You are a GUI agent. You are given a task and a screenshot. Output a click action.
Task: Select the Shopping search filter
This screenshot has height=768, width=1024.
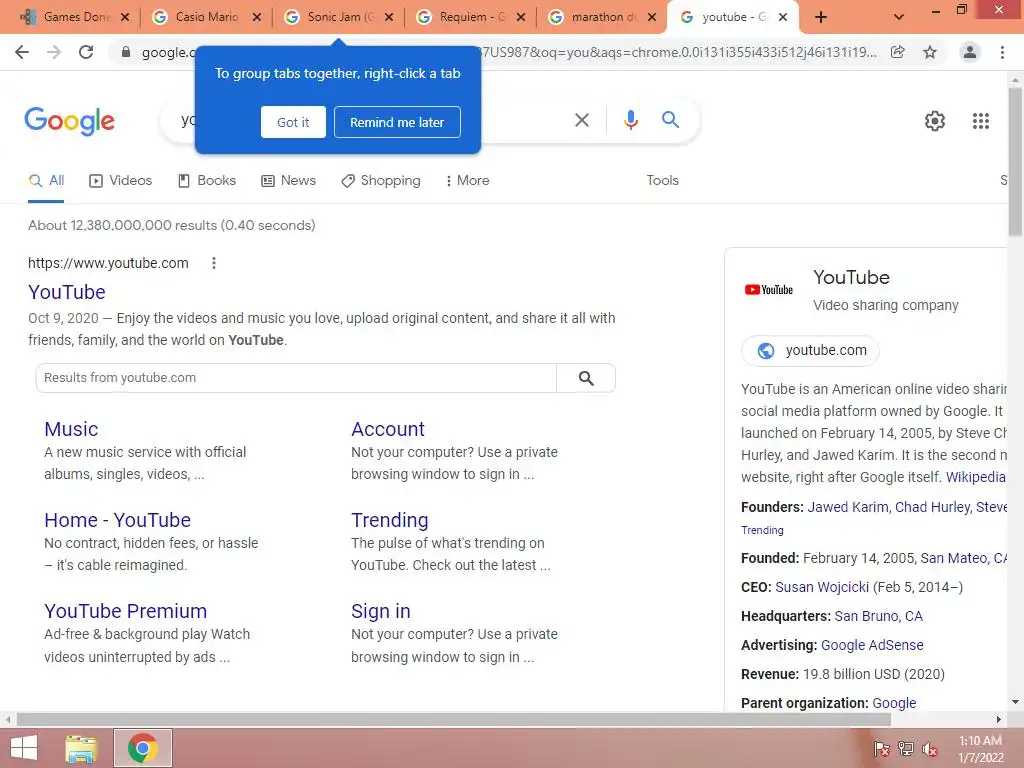[x=381, y=181]
